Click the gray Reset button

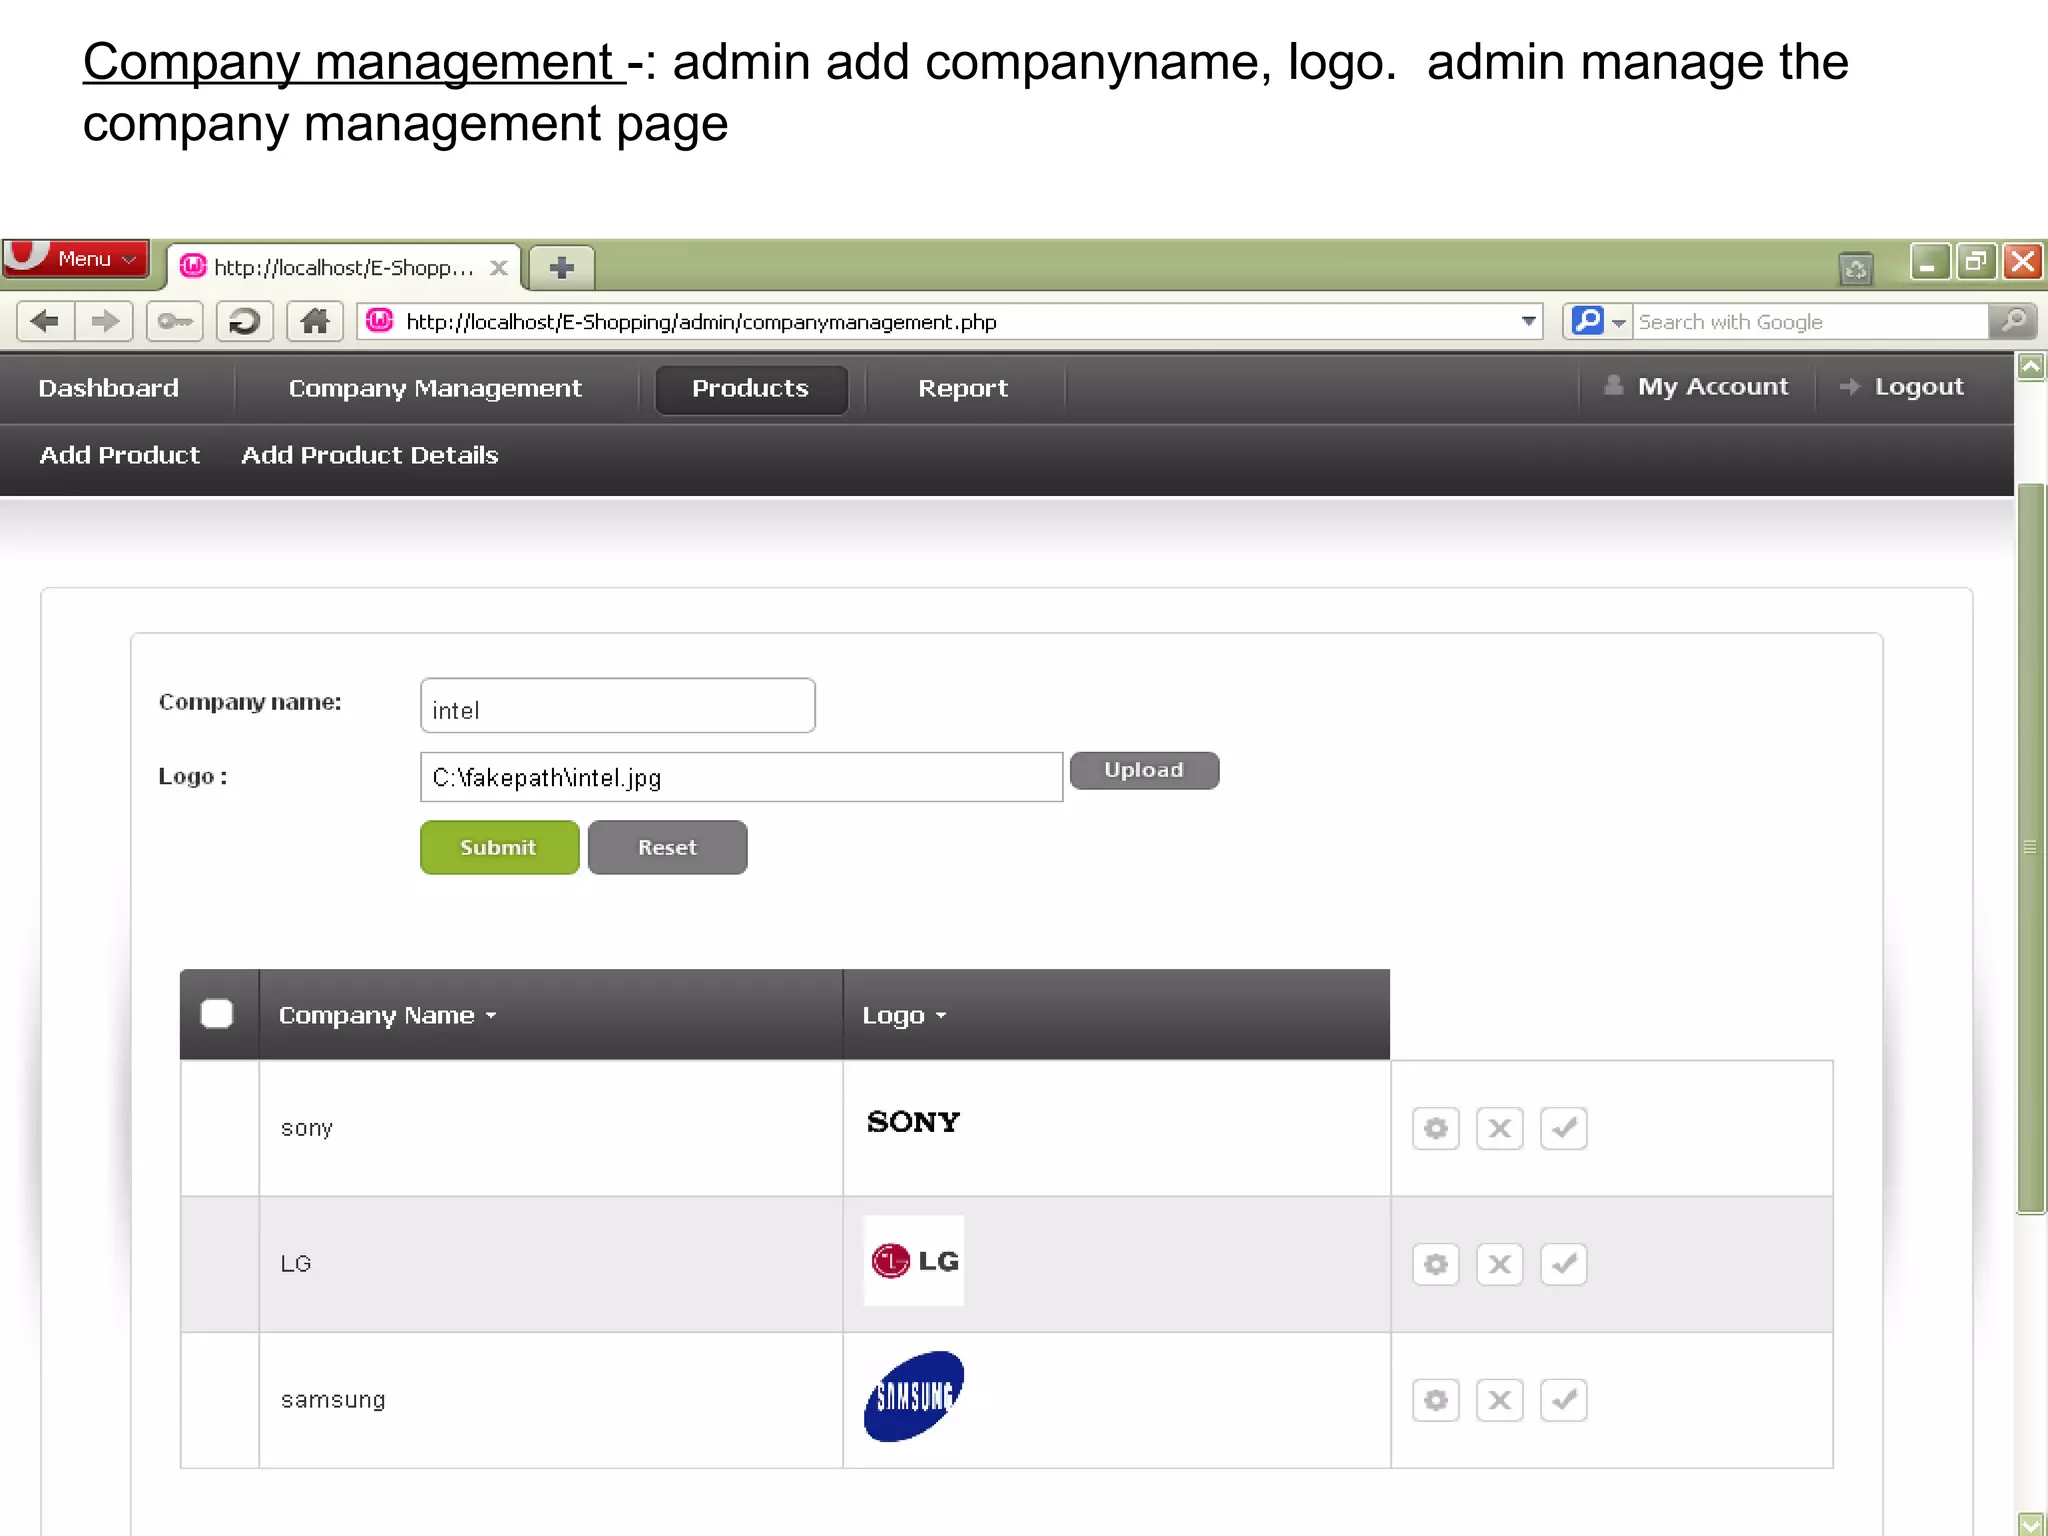[668, 848]
